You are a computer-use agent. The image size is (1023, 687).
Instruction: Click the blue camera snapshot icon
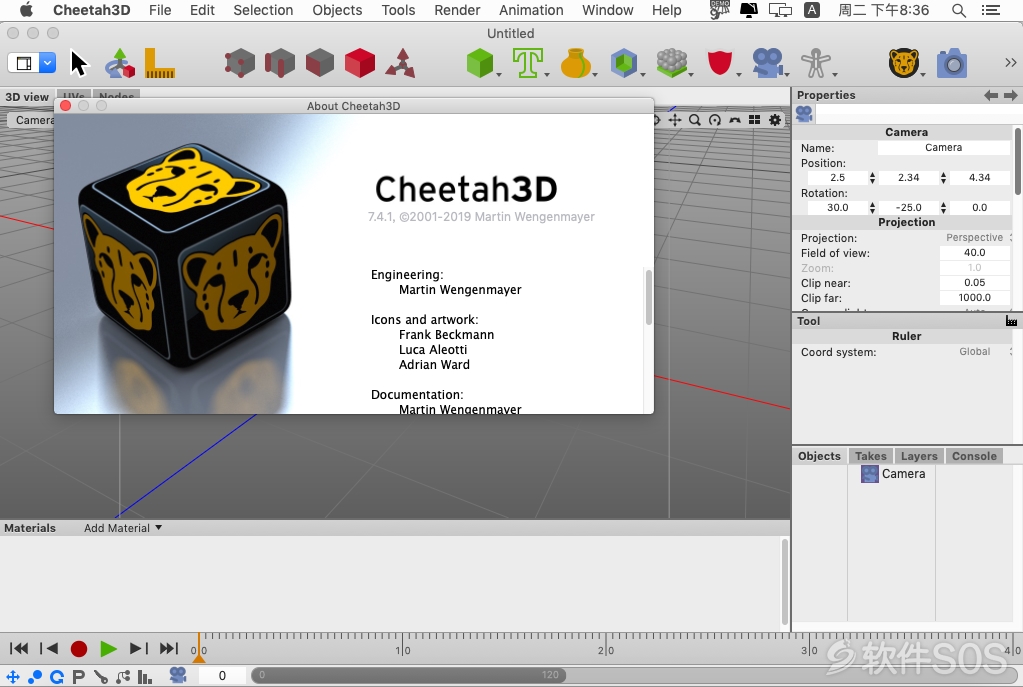952,63
